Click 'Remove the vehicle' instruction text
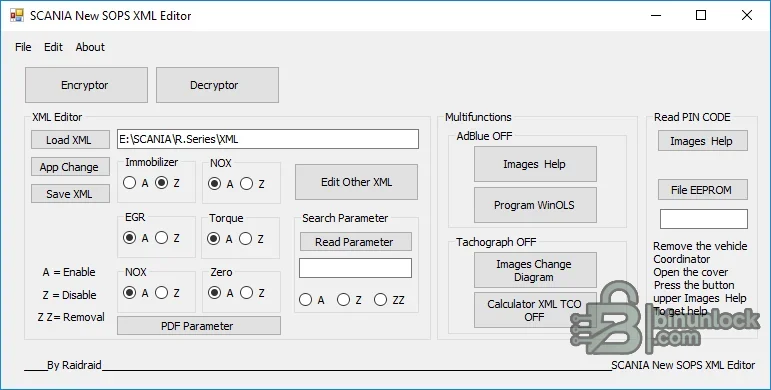Screen dimensions: 771x390 pyautogui.click(x=700, y=246)
